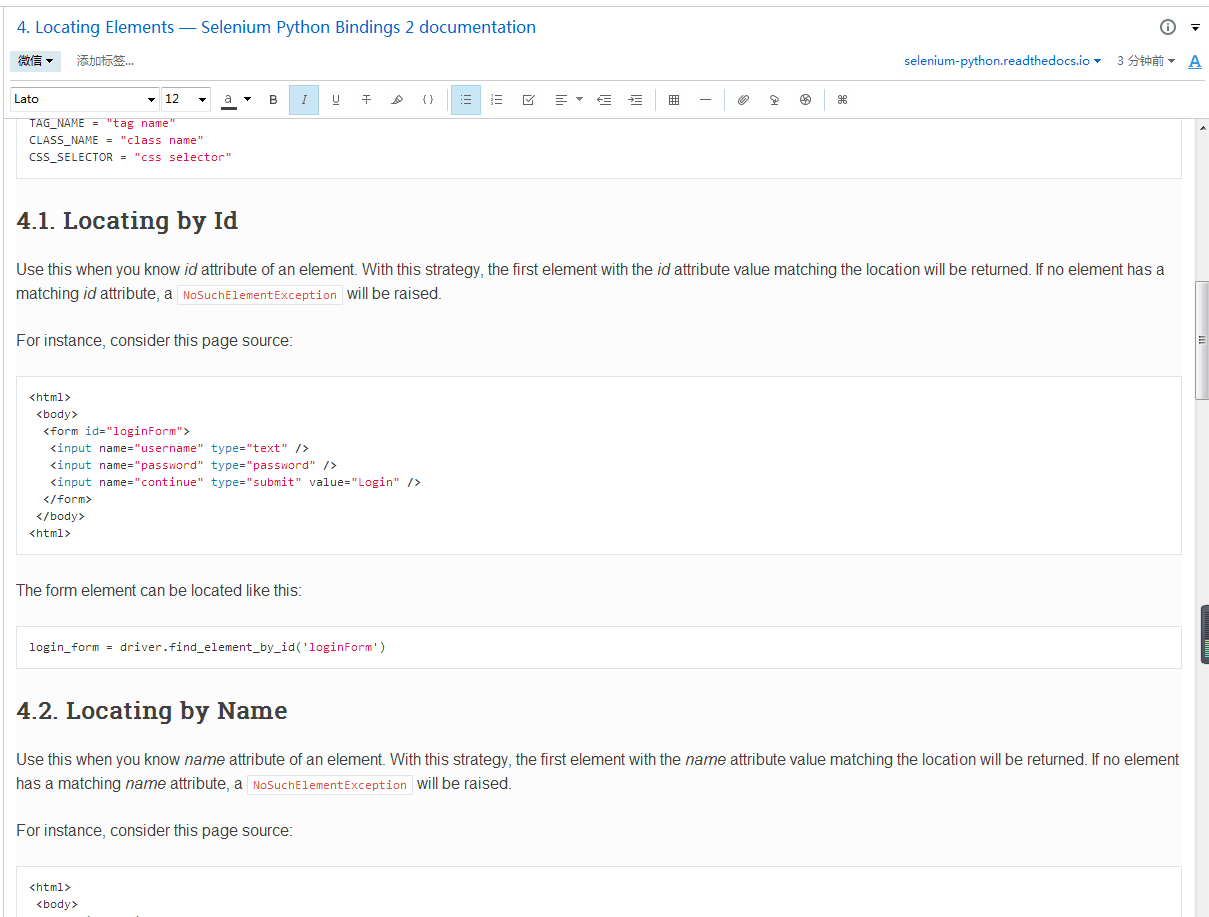This screenshot has height=917, width=1209.
Task: Open the font color dropdown arrow
Action: tap(247, 100)
